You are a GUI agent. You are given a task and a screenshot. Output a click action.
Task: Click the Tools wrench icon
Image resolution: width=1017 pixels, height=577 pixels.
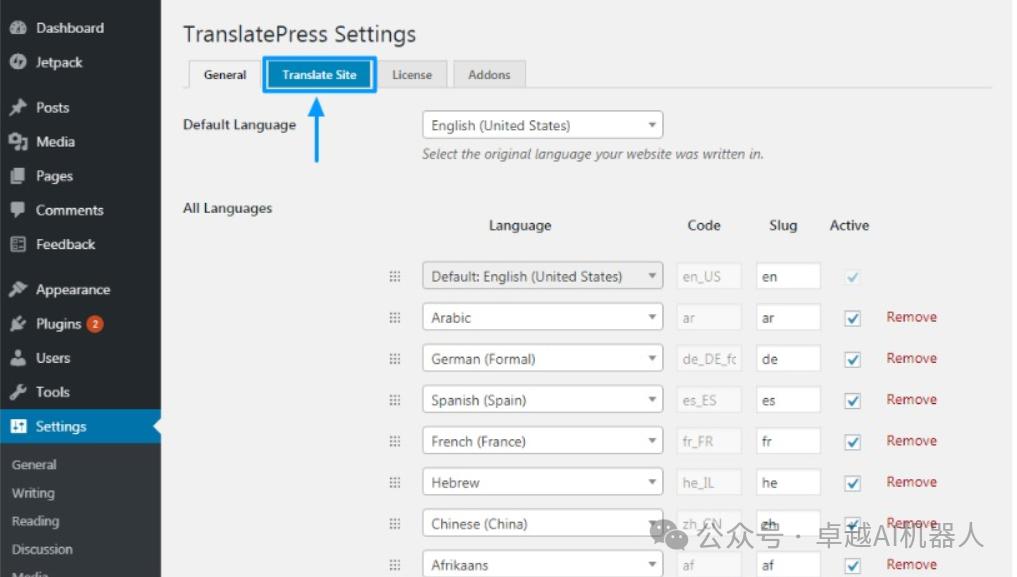(18, 392)
